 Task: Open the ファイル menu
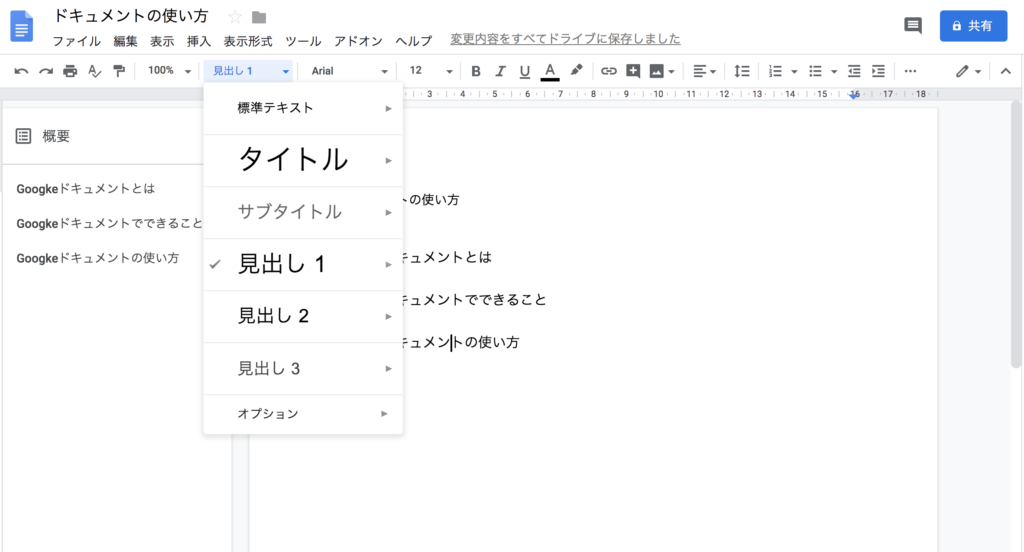[76, 41]
